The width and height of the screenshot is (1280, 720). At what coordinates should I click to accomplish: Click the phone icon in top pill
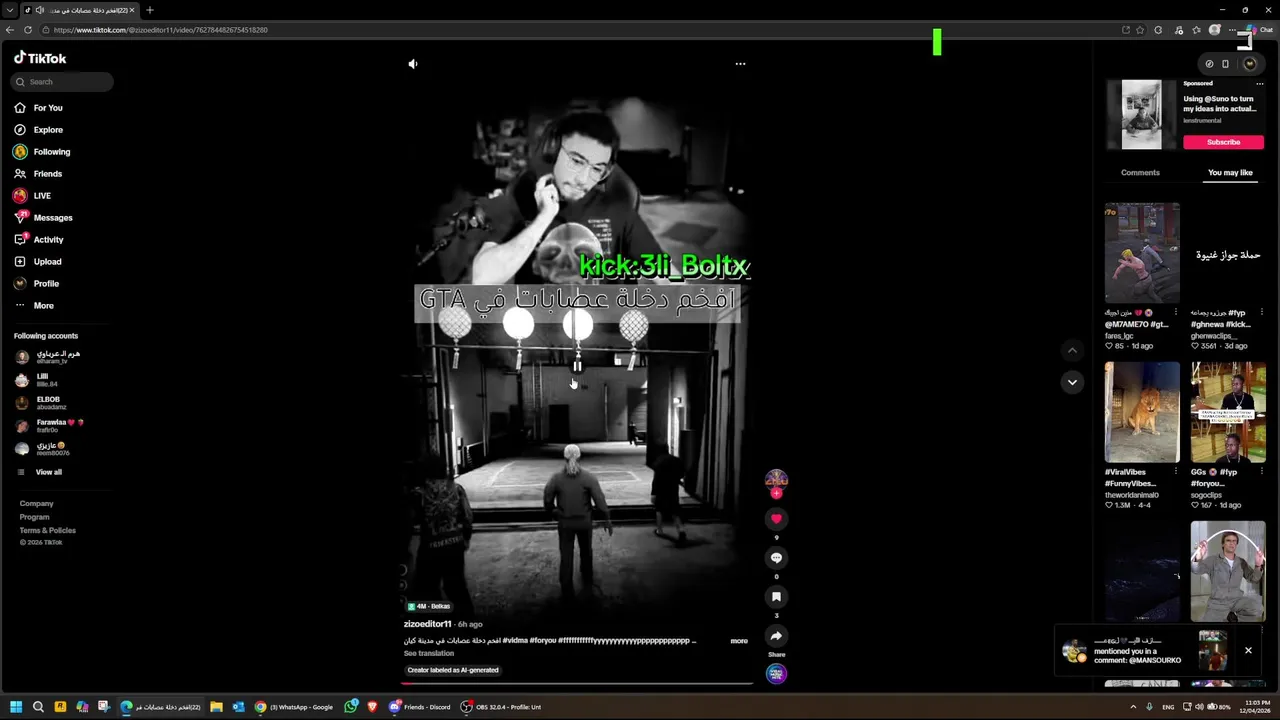point(1225,64)
